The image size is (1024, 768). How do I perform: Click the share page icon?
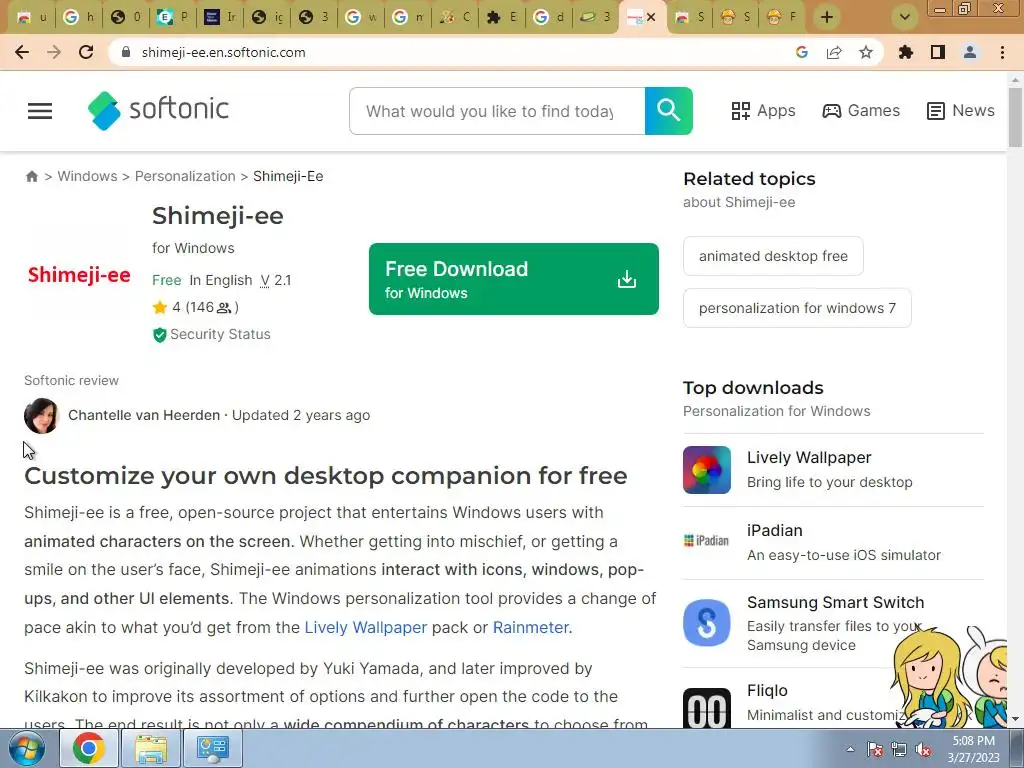click(x=834, y=52)
